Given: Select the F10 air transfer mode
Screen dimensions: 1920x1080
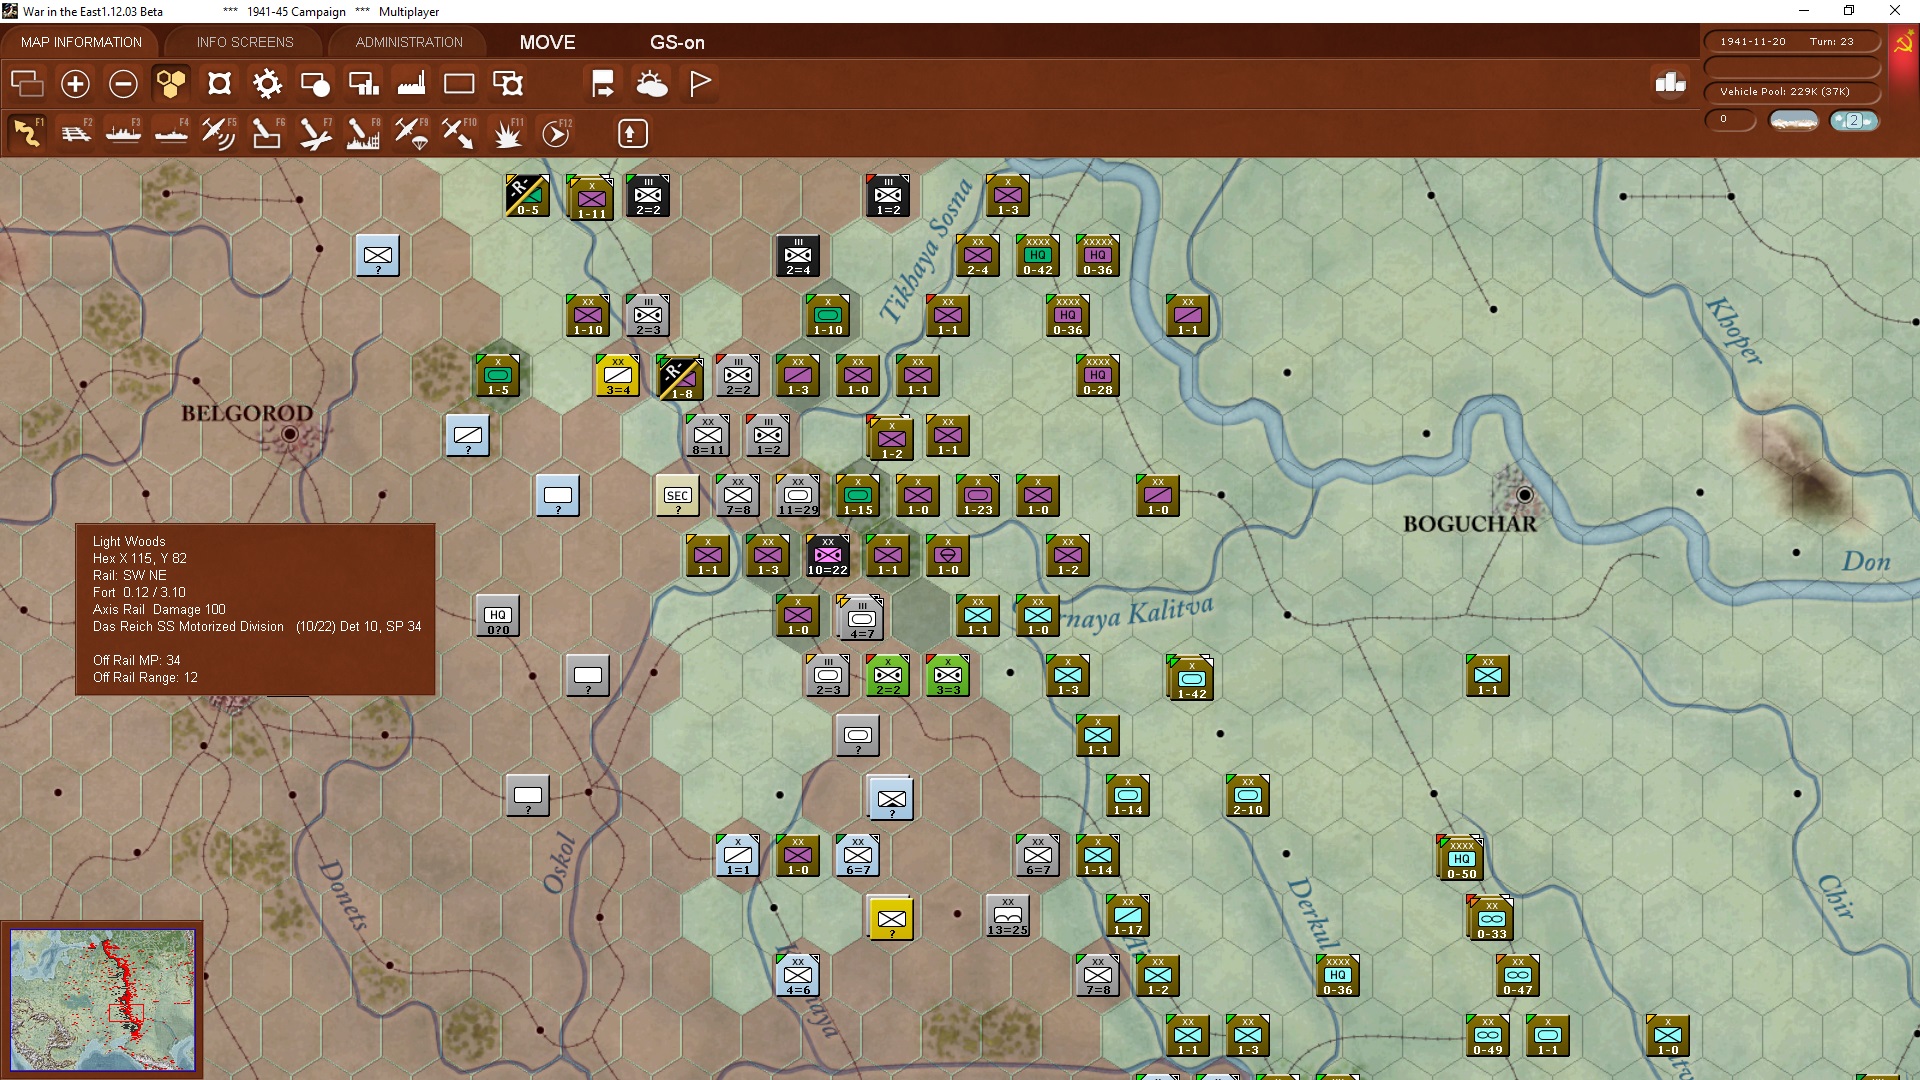Looking at the screenshot, I should (459, 133).
